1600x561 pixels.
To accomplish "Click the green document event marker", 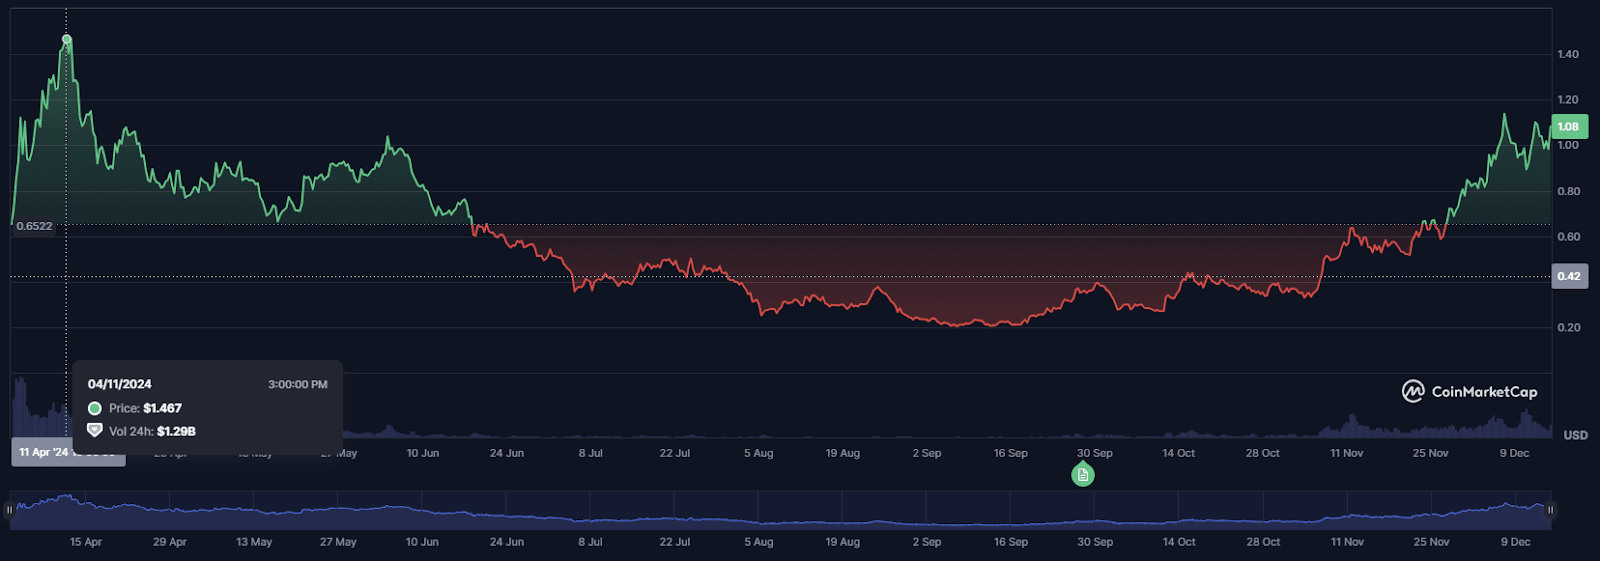I will coord(1082,475).
